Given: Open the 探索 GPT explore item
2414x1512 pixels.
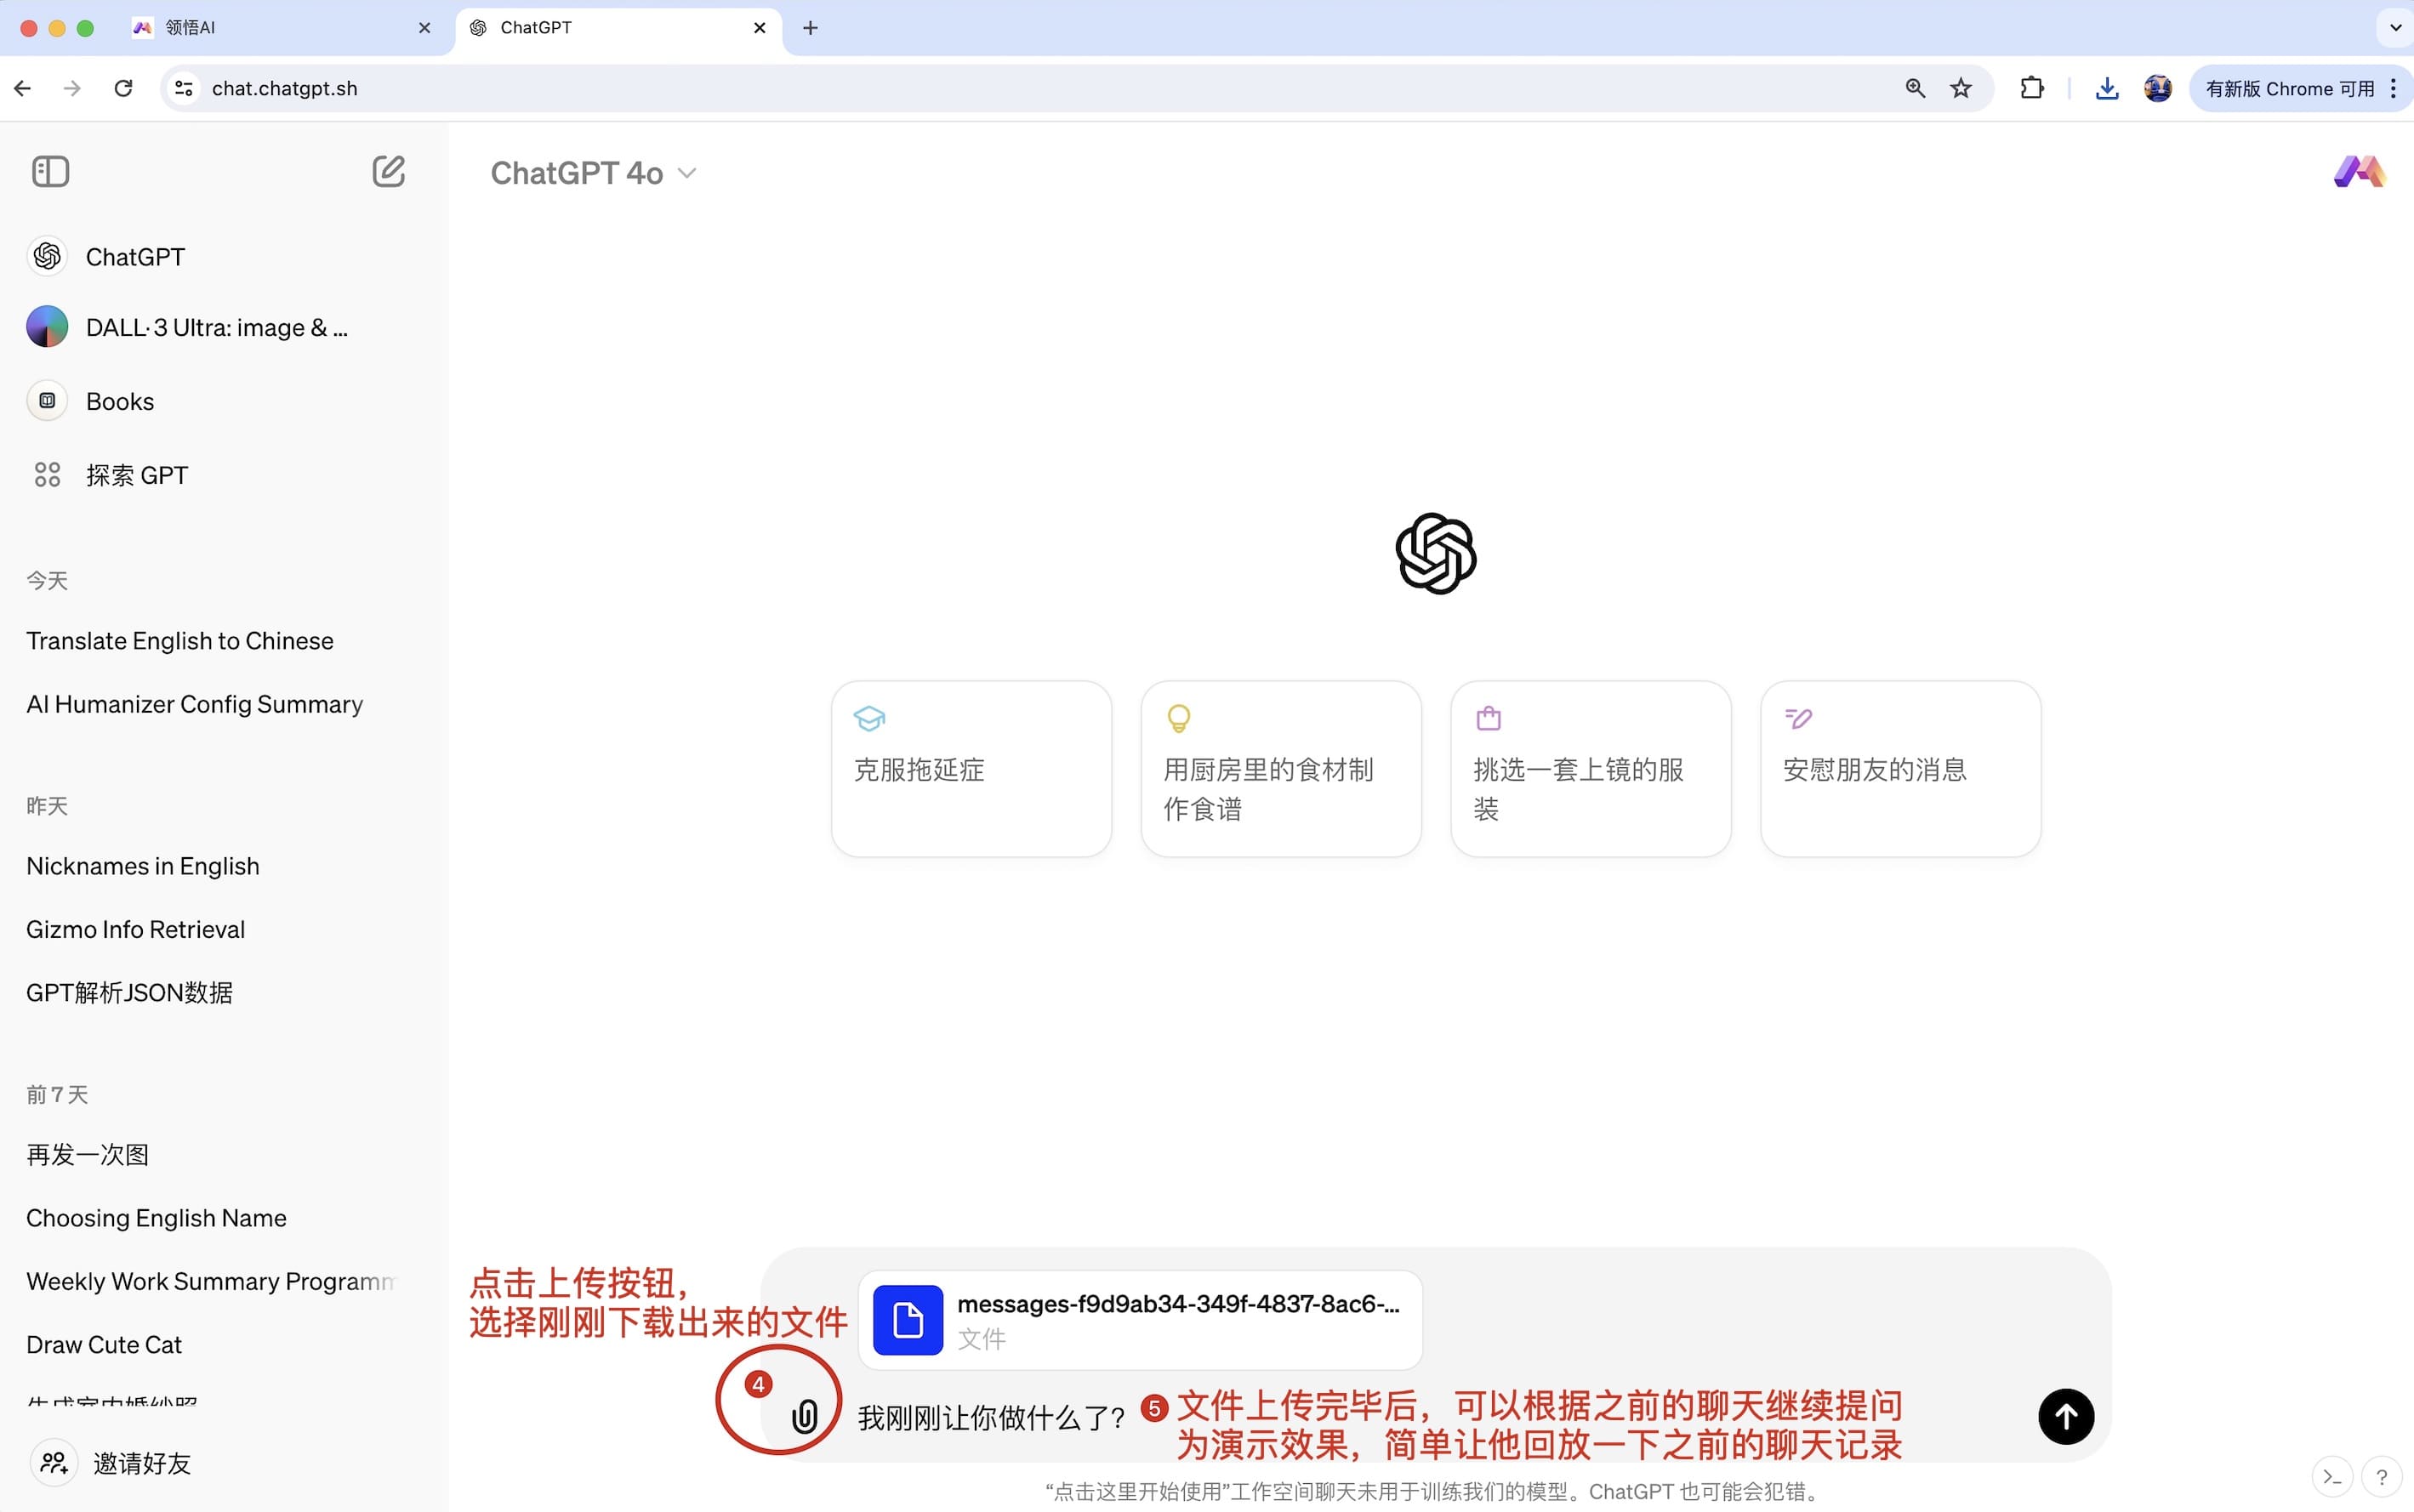Looking at the screenshot, I should (x=136, y=475).
